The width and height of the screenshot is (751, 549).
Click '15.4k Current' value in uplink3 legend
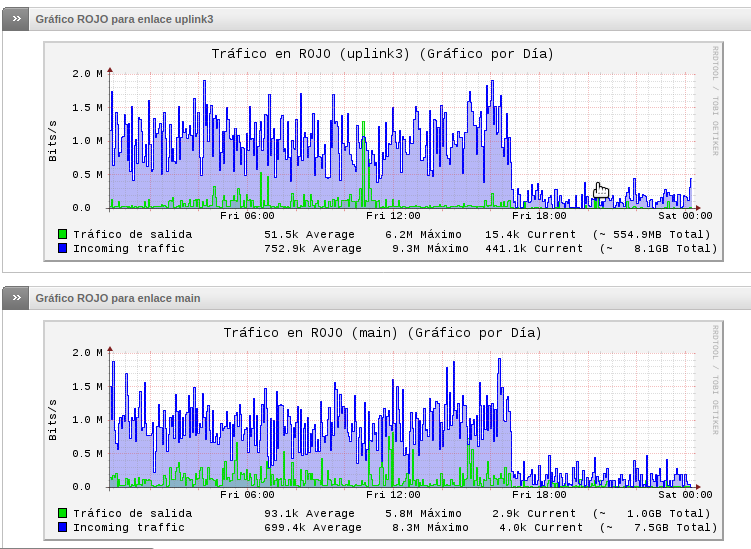click(530, 234)
